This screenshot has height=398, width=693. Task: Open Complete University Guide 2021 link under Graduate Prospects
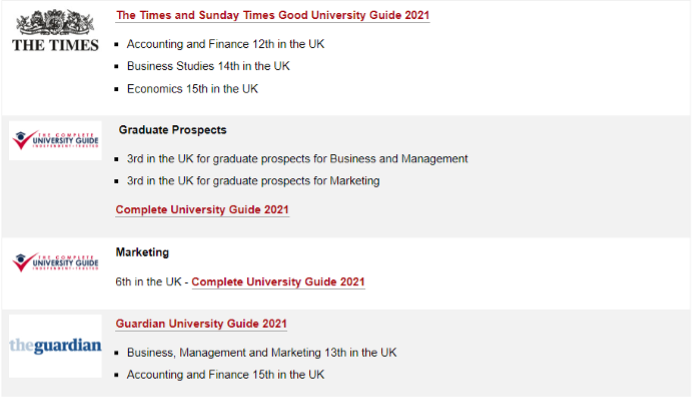[x=202, y=209]
